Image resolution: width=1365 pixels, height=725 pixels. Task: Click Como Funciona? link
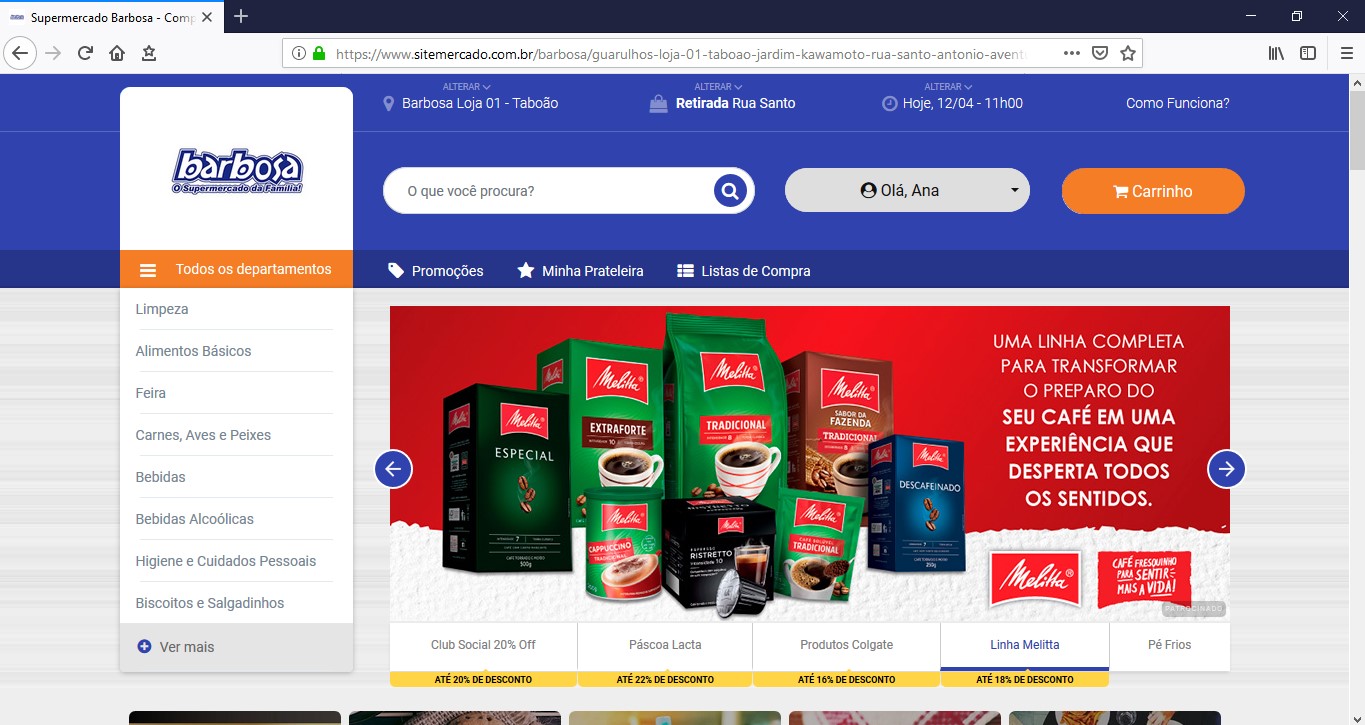pos(1178,103)
